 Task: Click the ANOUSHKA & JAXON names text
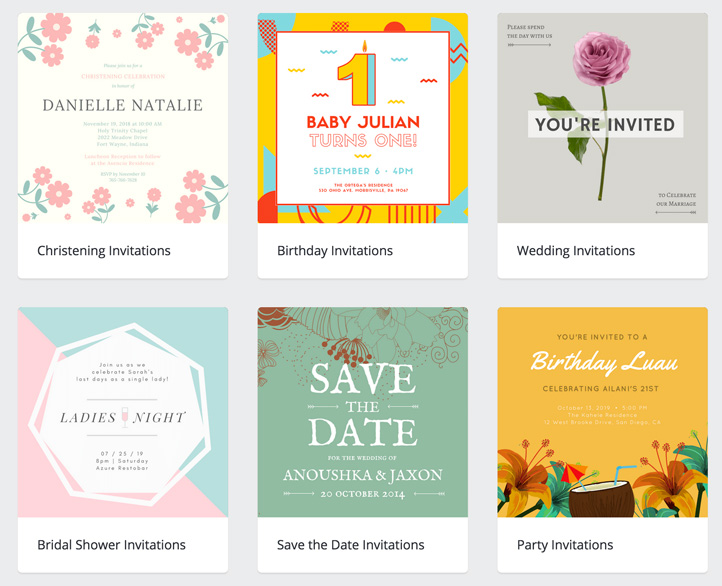pyautogui.click(x=363, y=475)
